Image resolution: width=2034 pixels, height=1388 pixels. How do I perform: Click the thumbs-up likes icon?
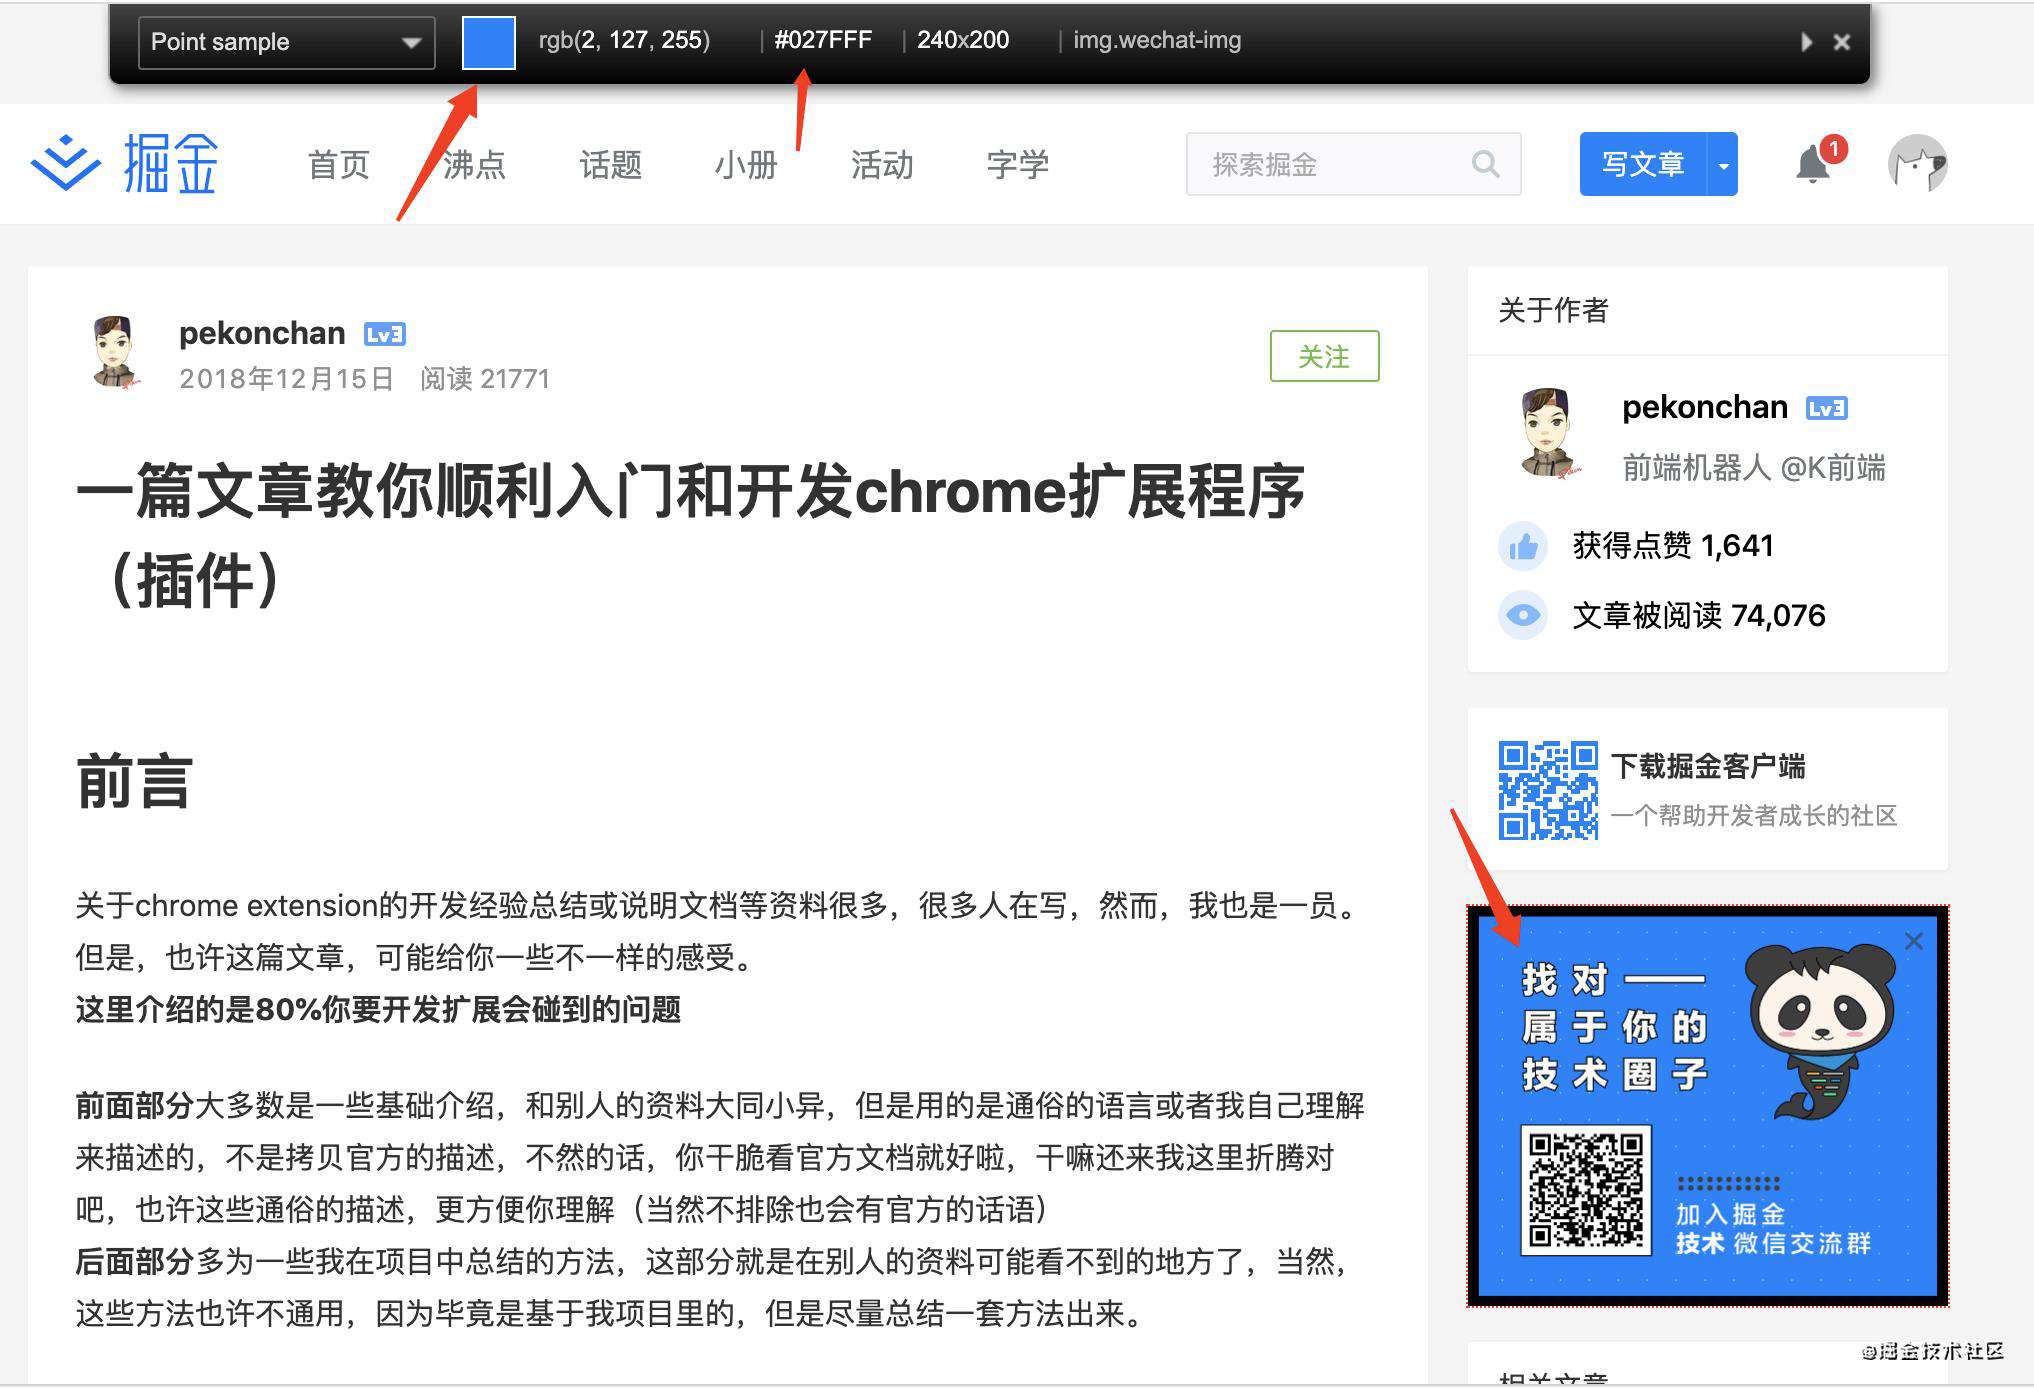(x=1523, y=546)
